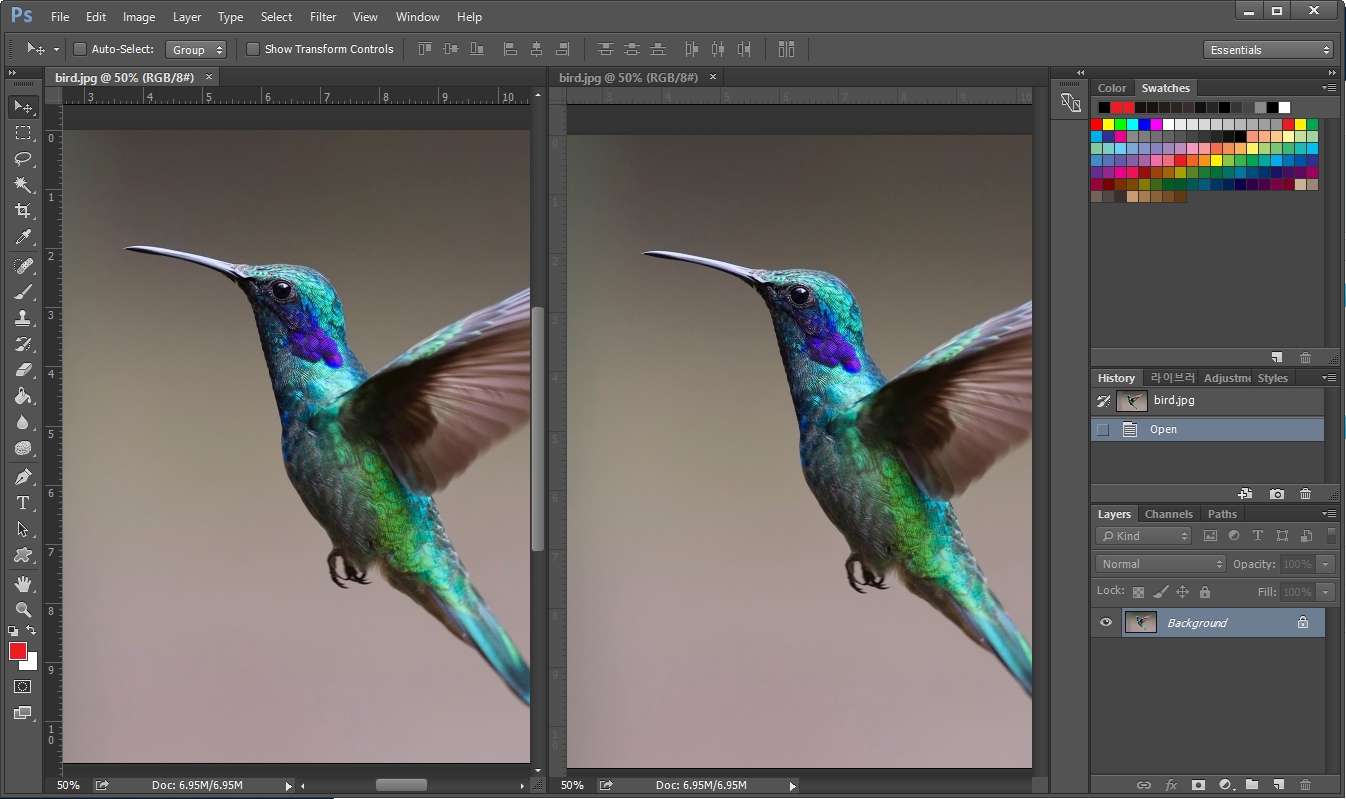The height and width of the screenshot is (799, 1346).
Task: Enable the Auto-Select checkbox
Action: pos(81,49)
